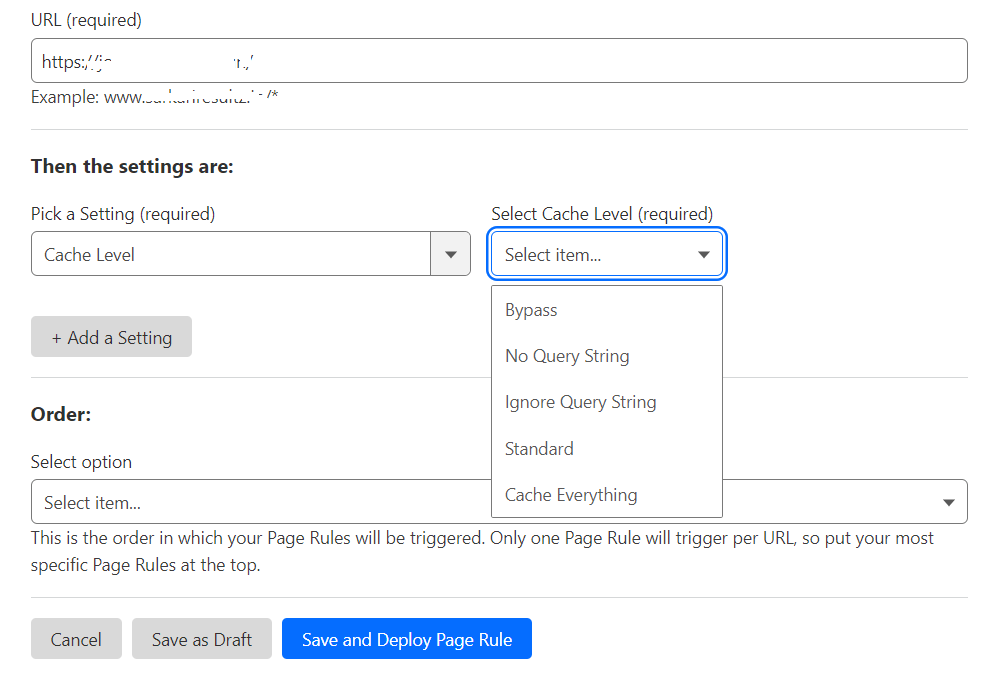Select Ignore Query String option
988x692 pixels.
pyautogui.click(x=580, y=402)
